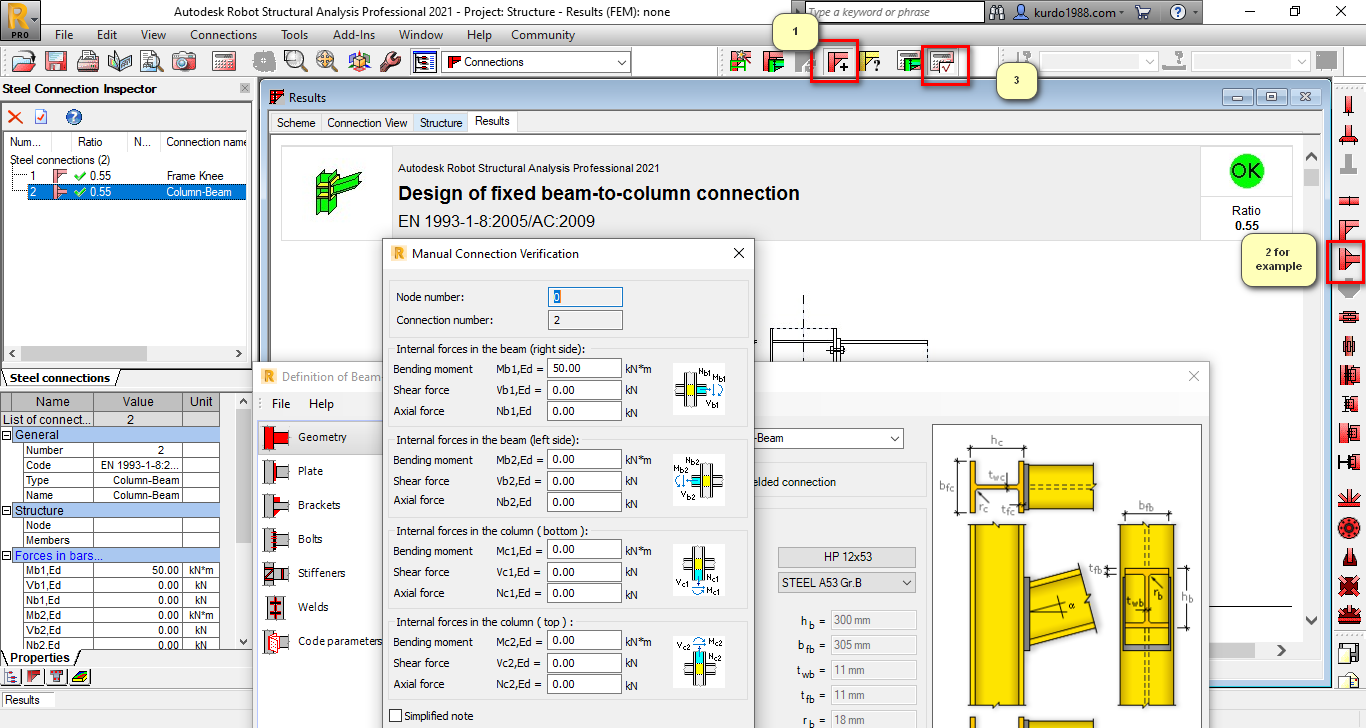Image resolution: width=1366 pixels, height=728 pixels.
Task: Select the Zoom magnifier tool
Action: pos(295,61)
